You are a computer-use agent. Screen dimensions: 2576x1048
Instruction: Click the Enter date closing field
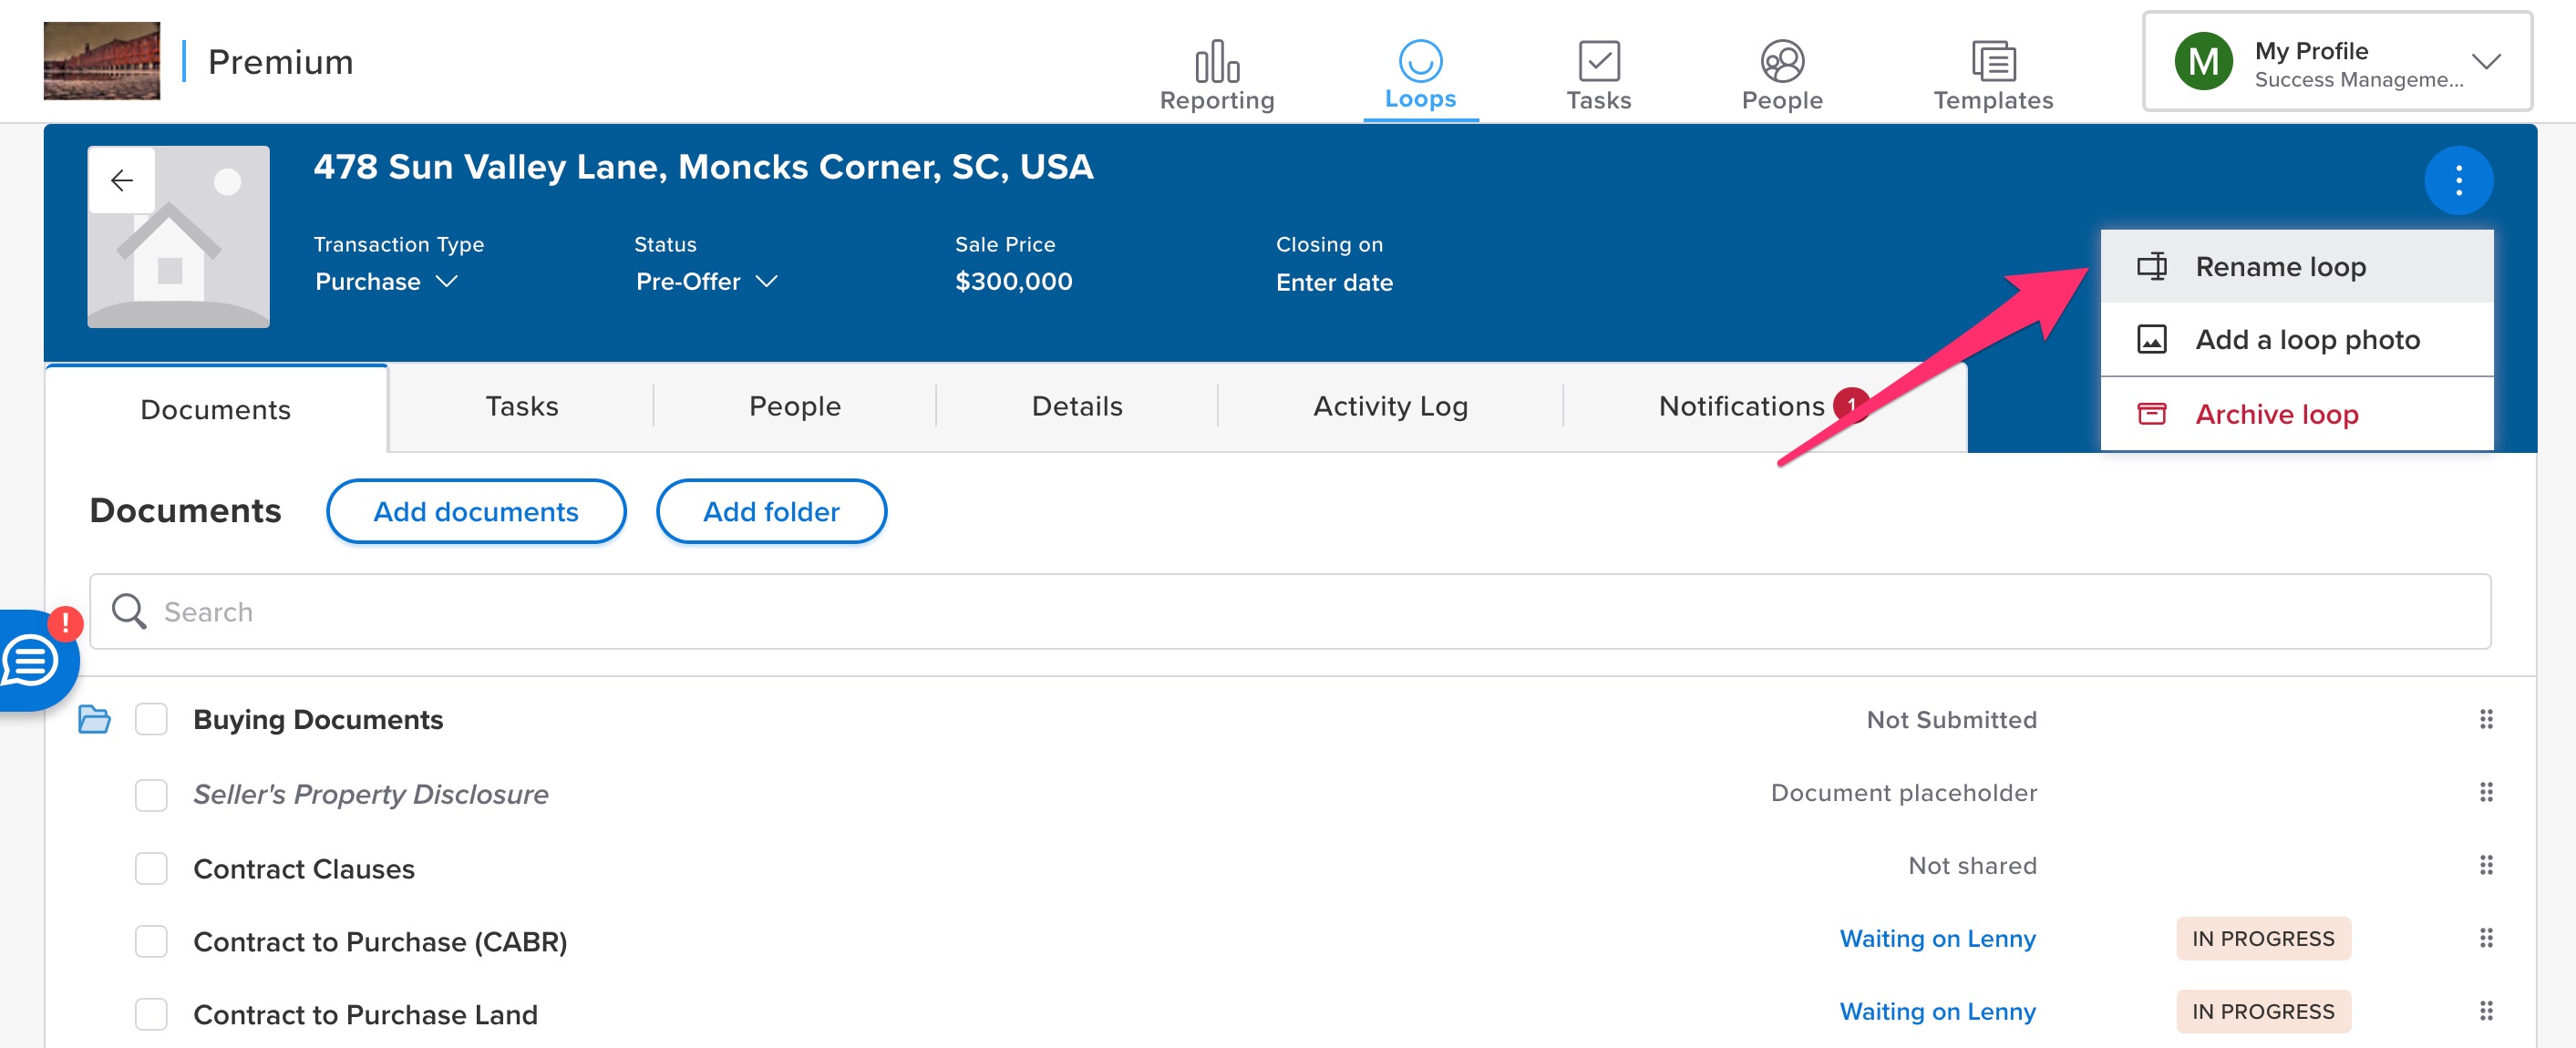point(1334,283)
